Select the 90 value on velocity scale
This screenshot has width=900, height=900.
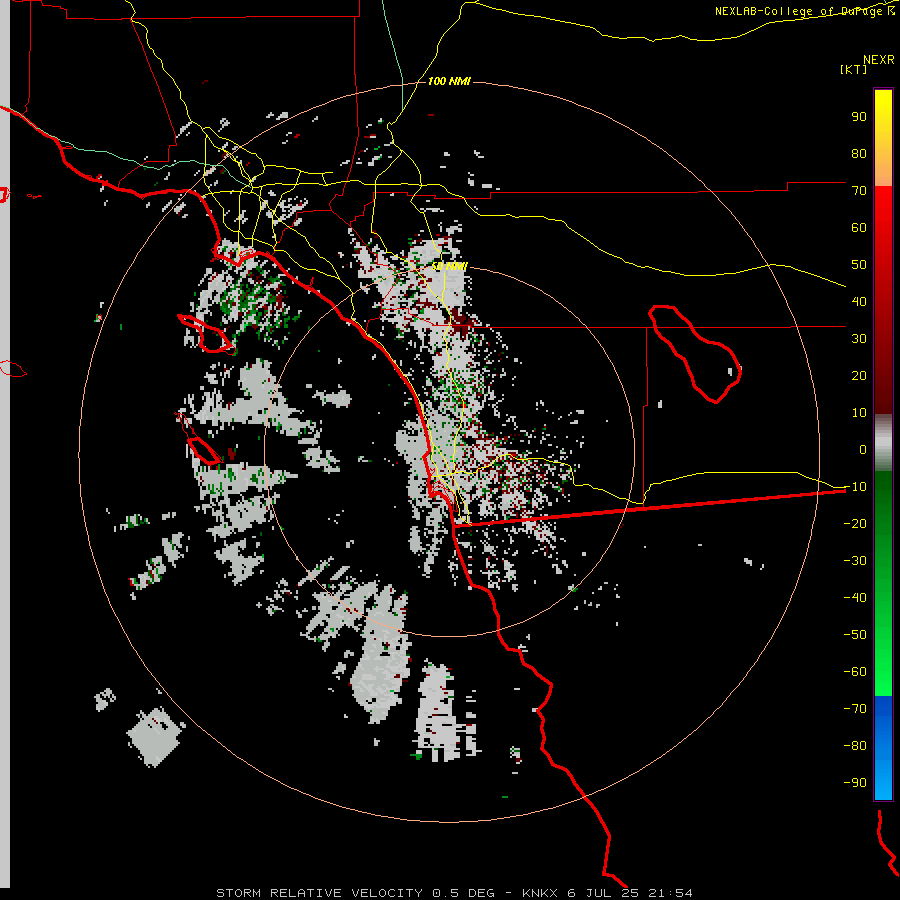[859, 117]
